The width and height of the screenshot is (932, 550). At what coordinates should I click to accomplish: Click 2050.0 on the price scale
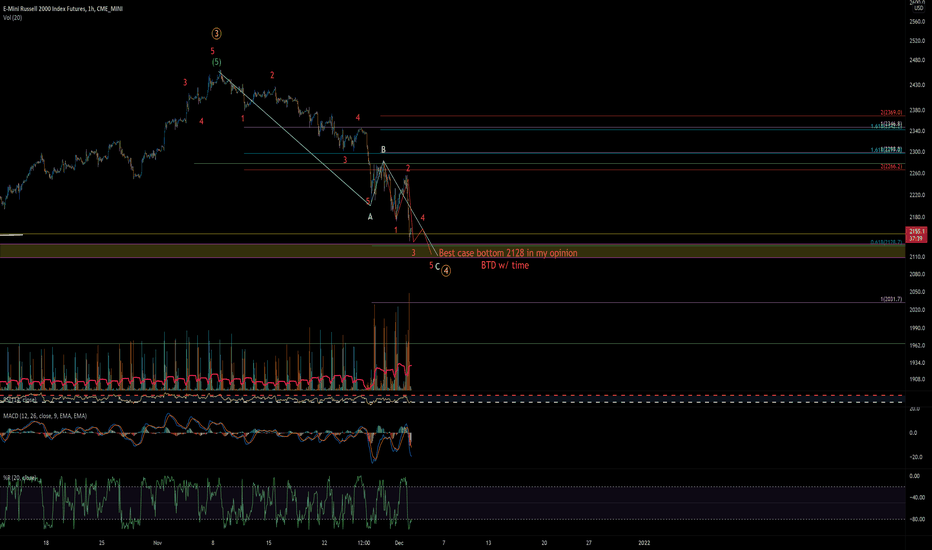click(917, 292)
